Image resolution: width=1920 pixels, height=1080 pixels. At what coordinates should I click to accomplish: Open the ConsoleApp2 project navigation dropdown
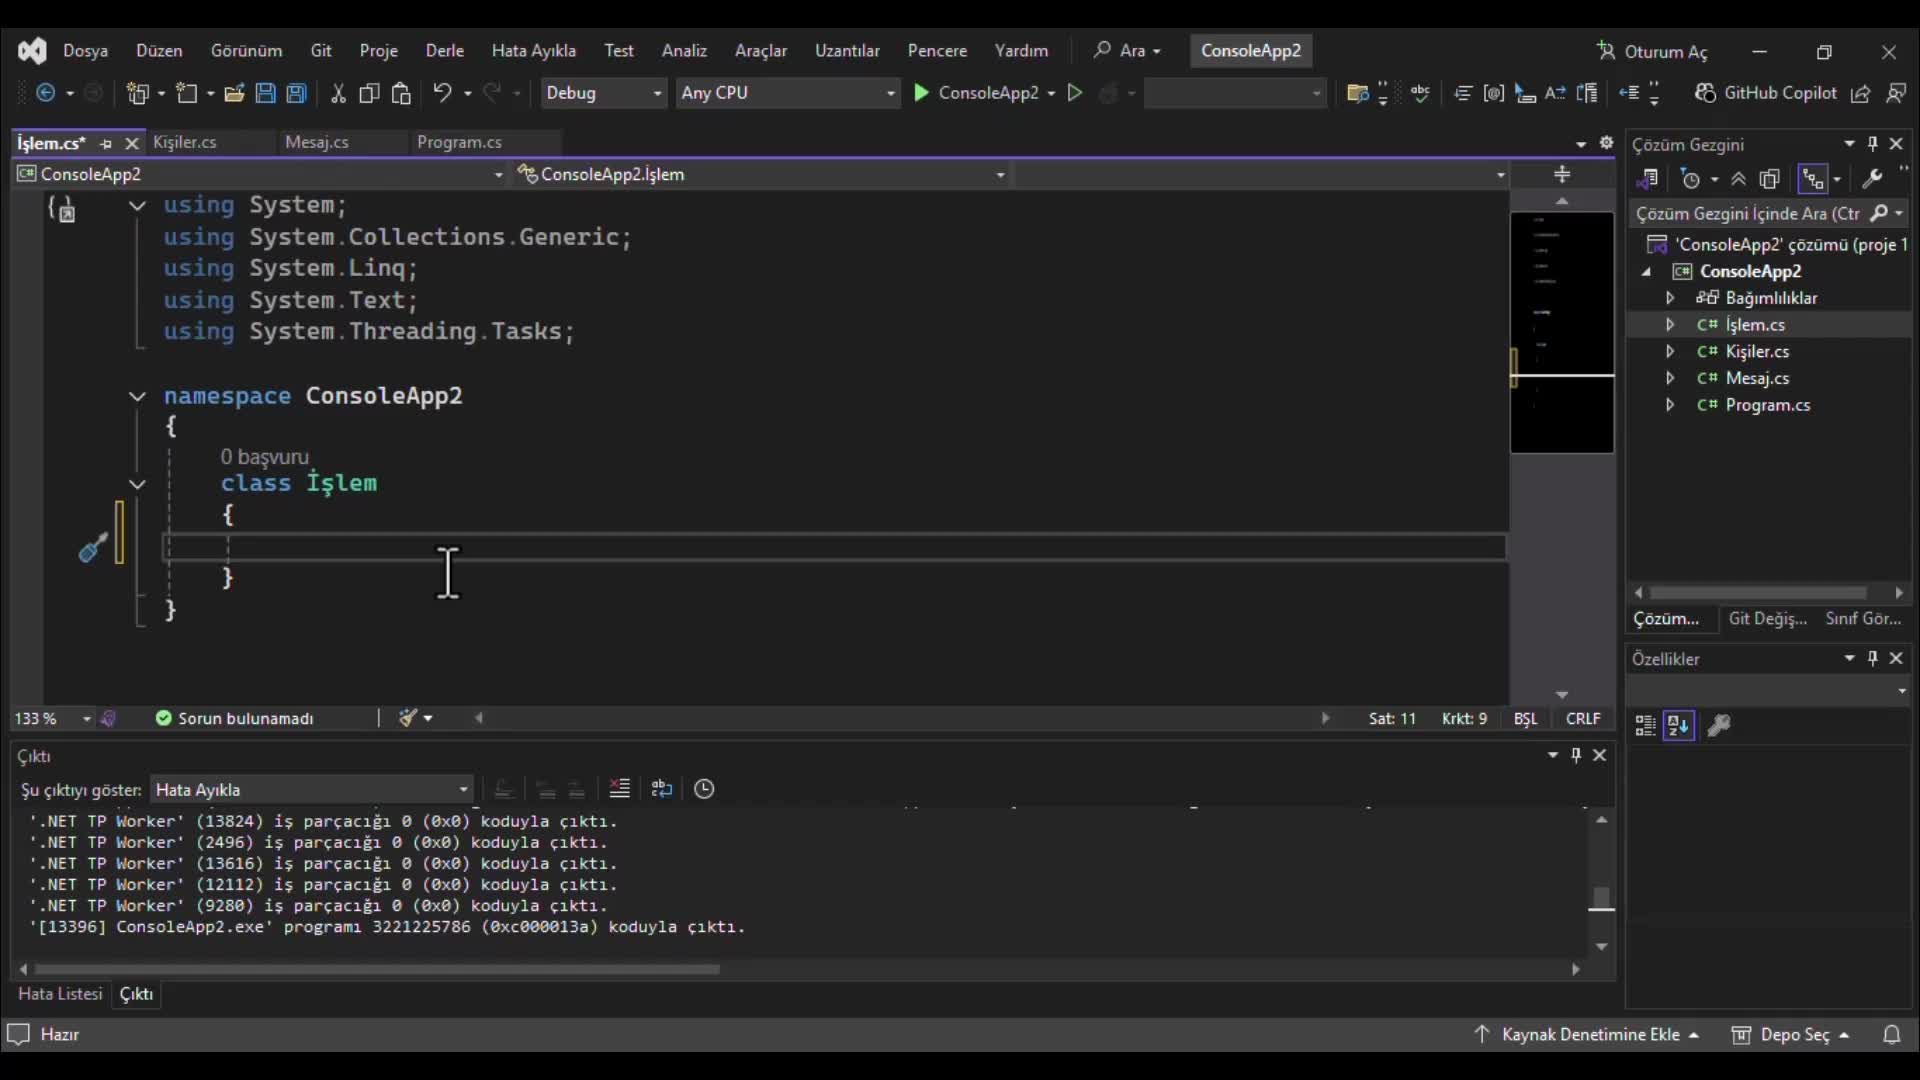click(260, 174)
